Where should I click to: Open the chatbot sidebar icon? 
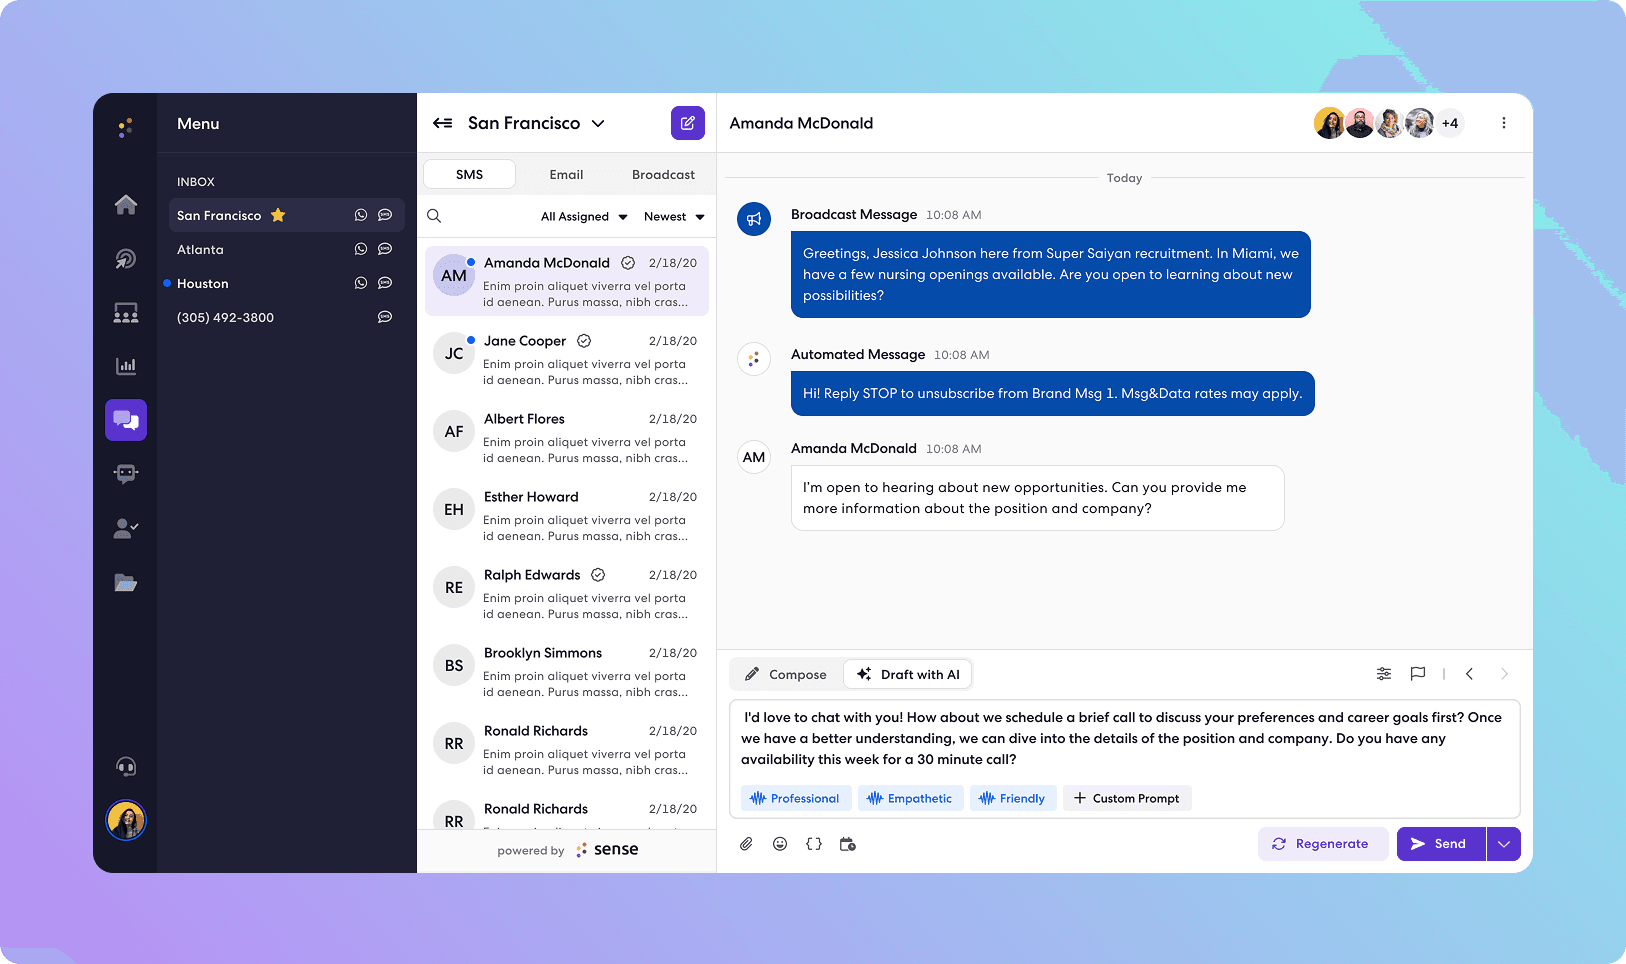click(126, 474)
